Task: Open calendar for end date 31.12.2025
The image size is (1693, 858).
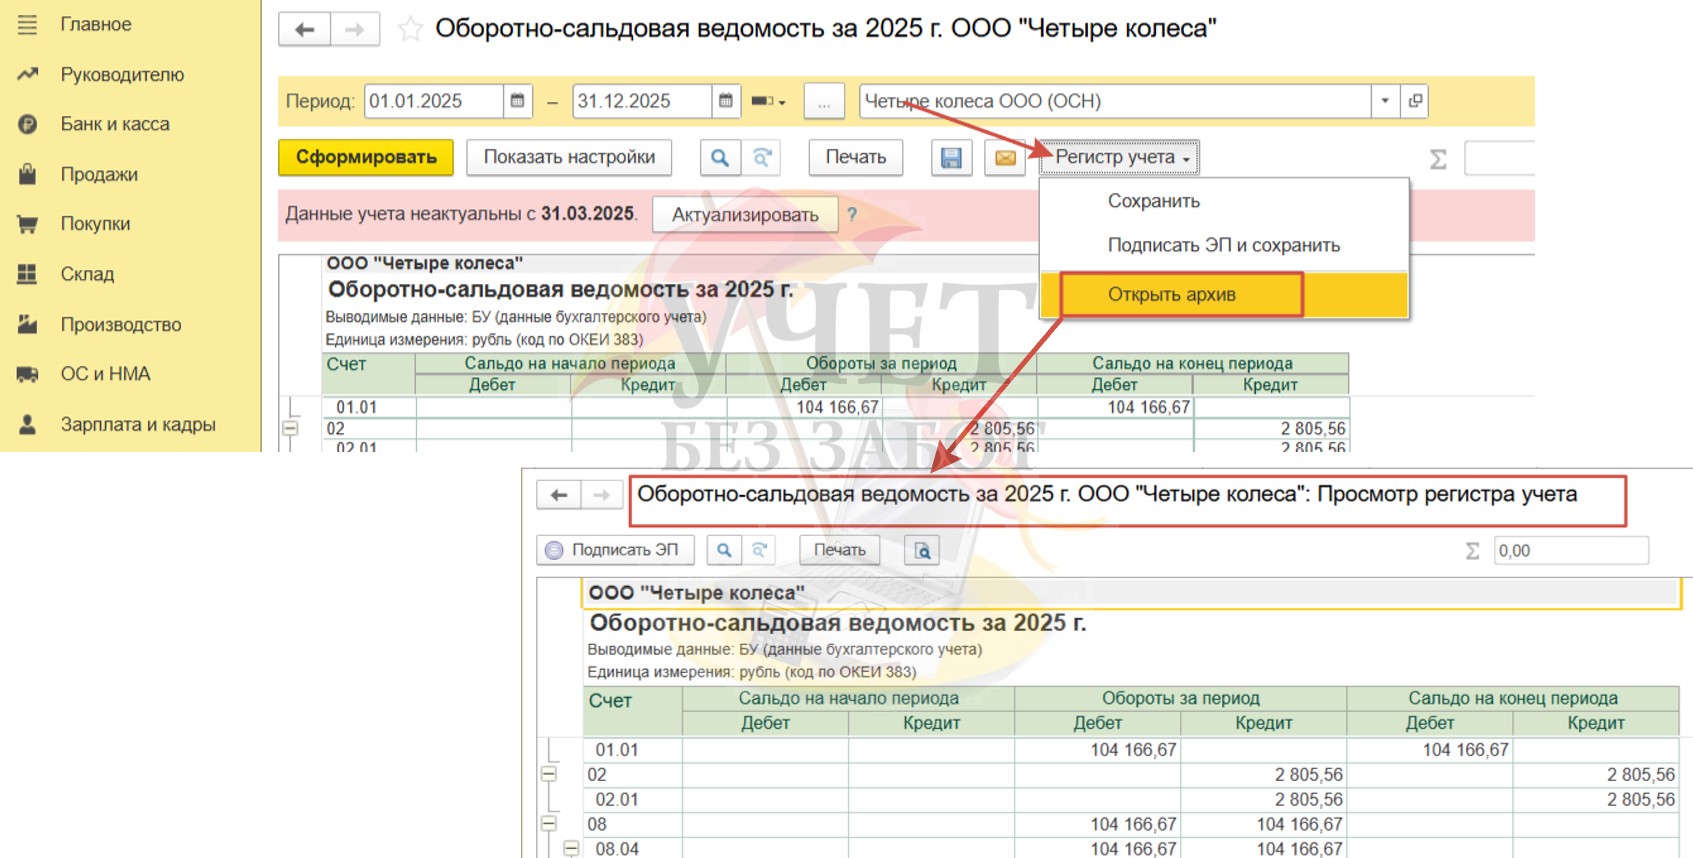Action: [x=726, y=101]
